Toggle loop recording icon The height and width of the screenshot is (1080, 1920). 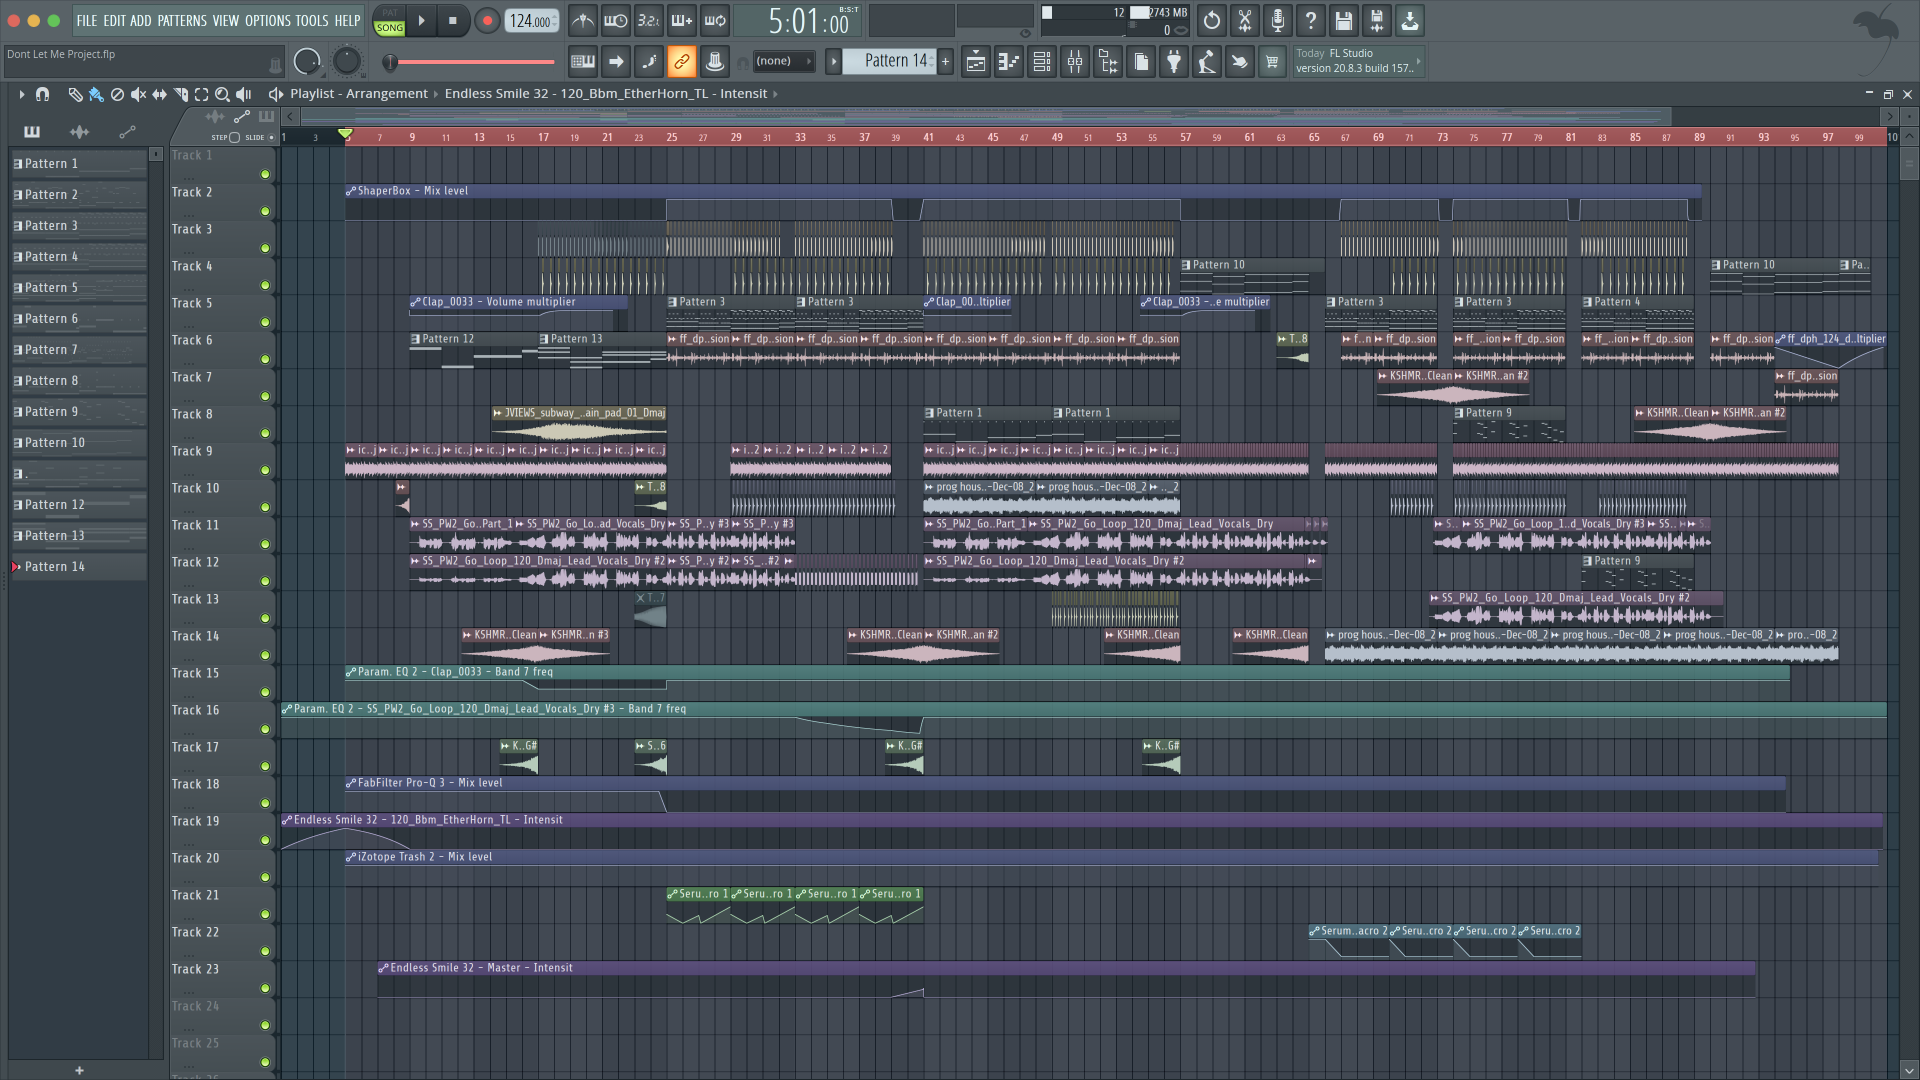715,20
